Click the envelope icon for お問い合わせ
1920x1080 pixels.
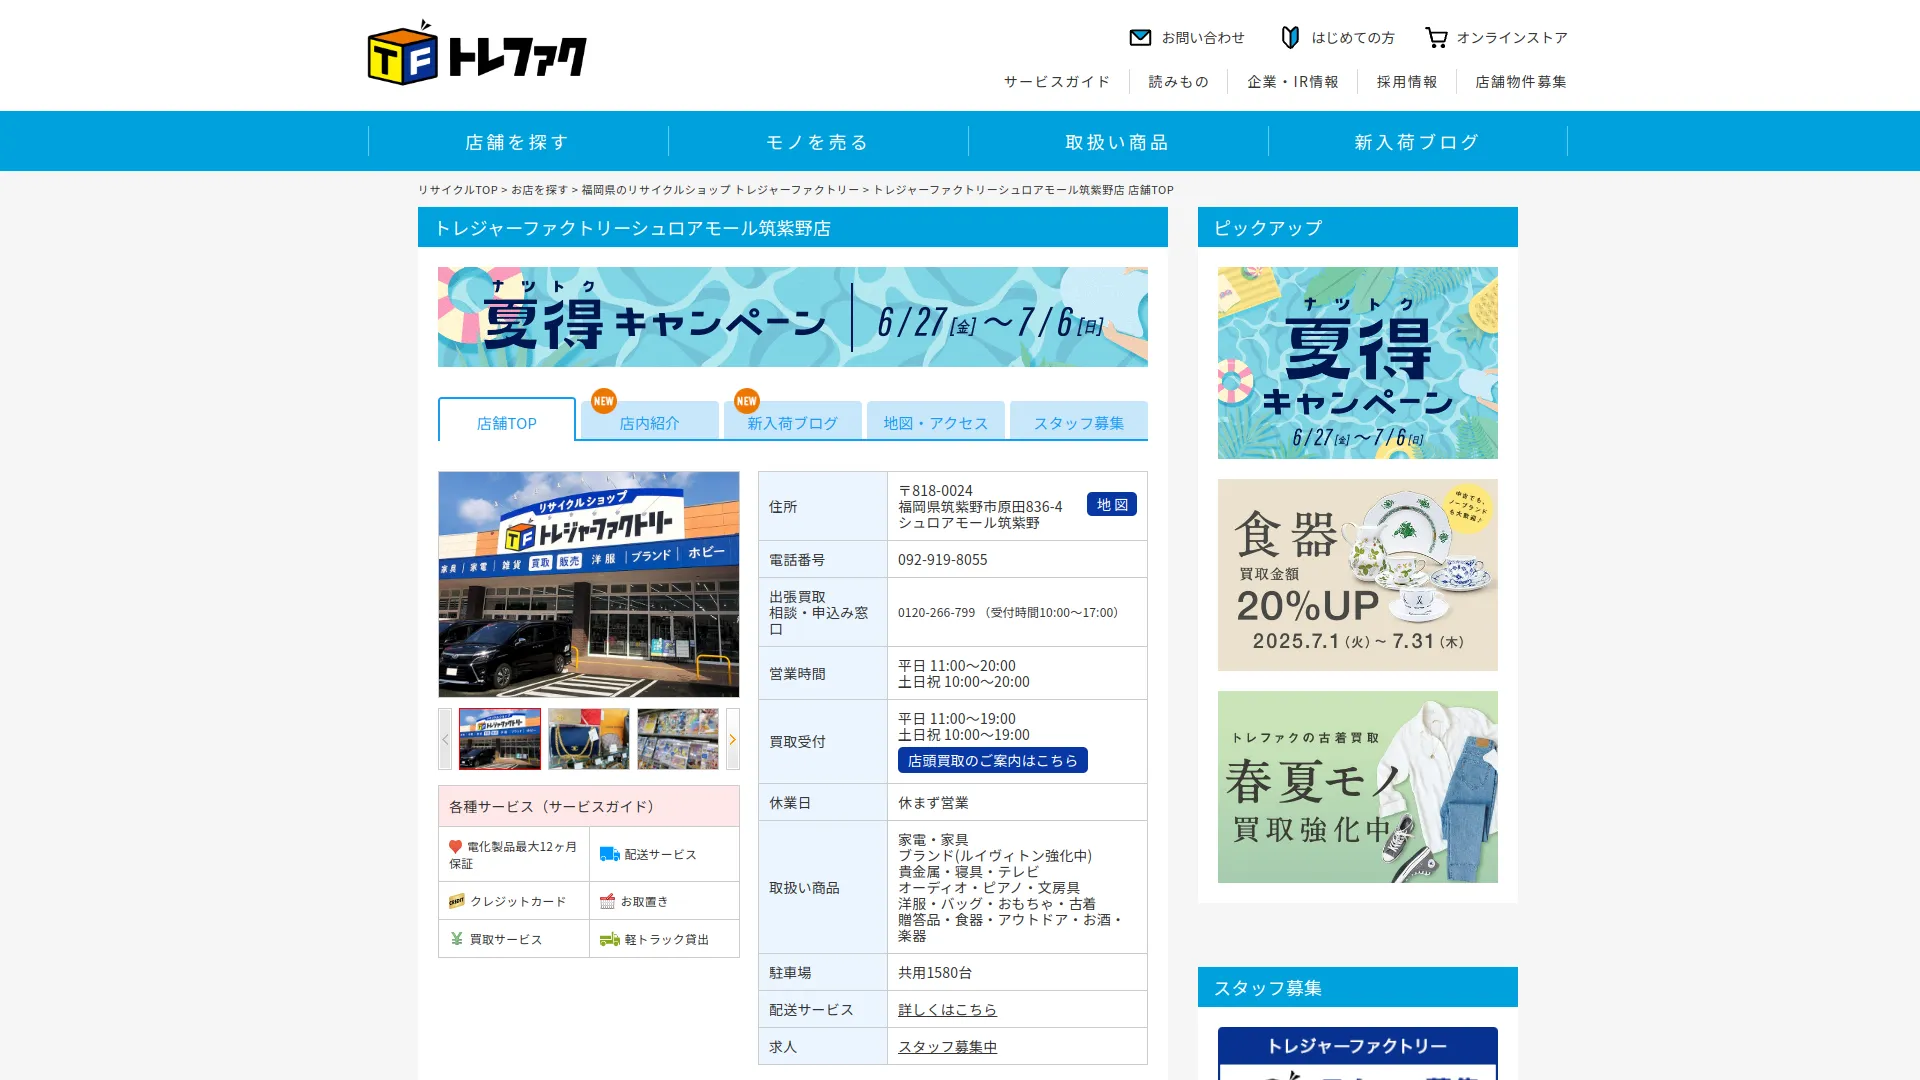coord(1140,38)
